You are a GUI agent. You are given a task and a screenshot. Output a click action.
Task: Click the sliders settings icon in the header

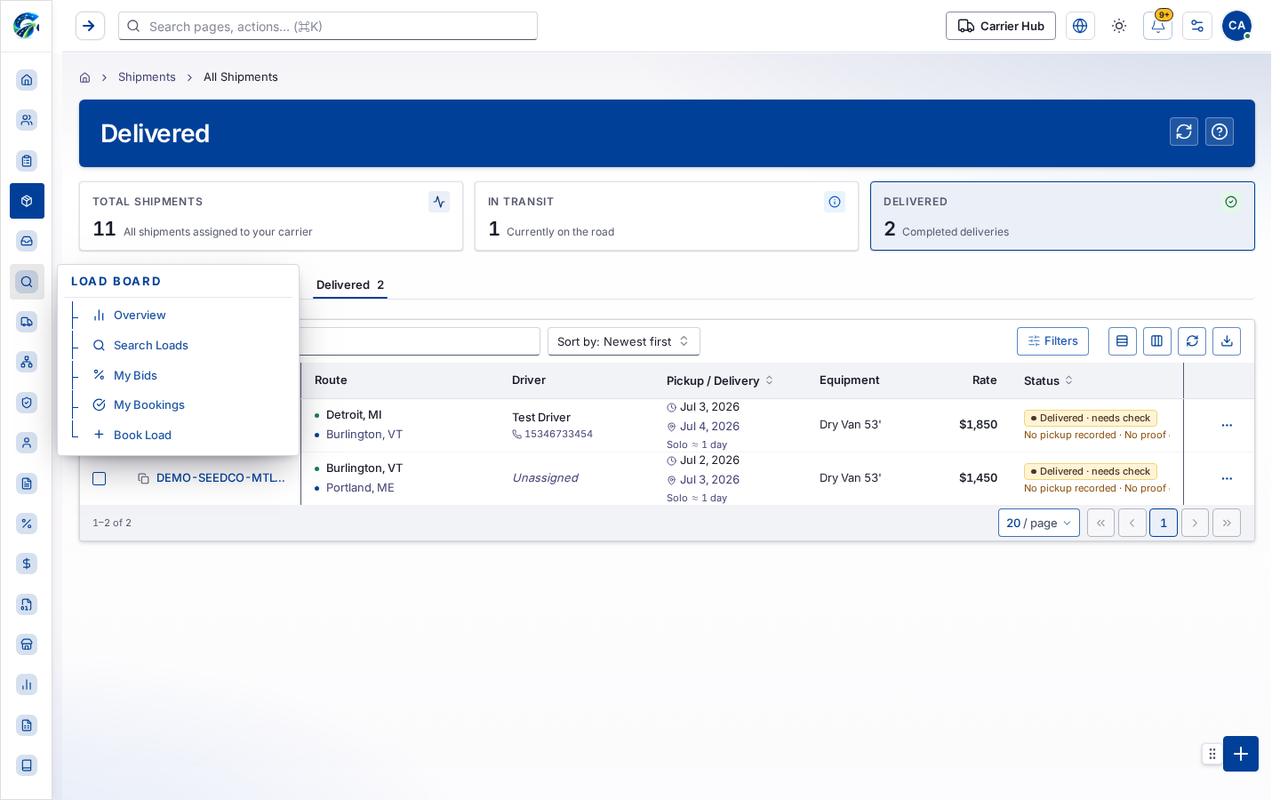point(1197,26)
